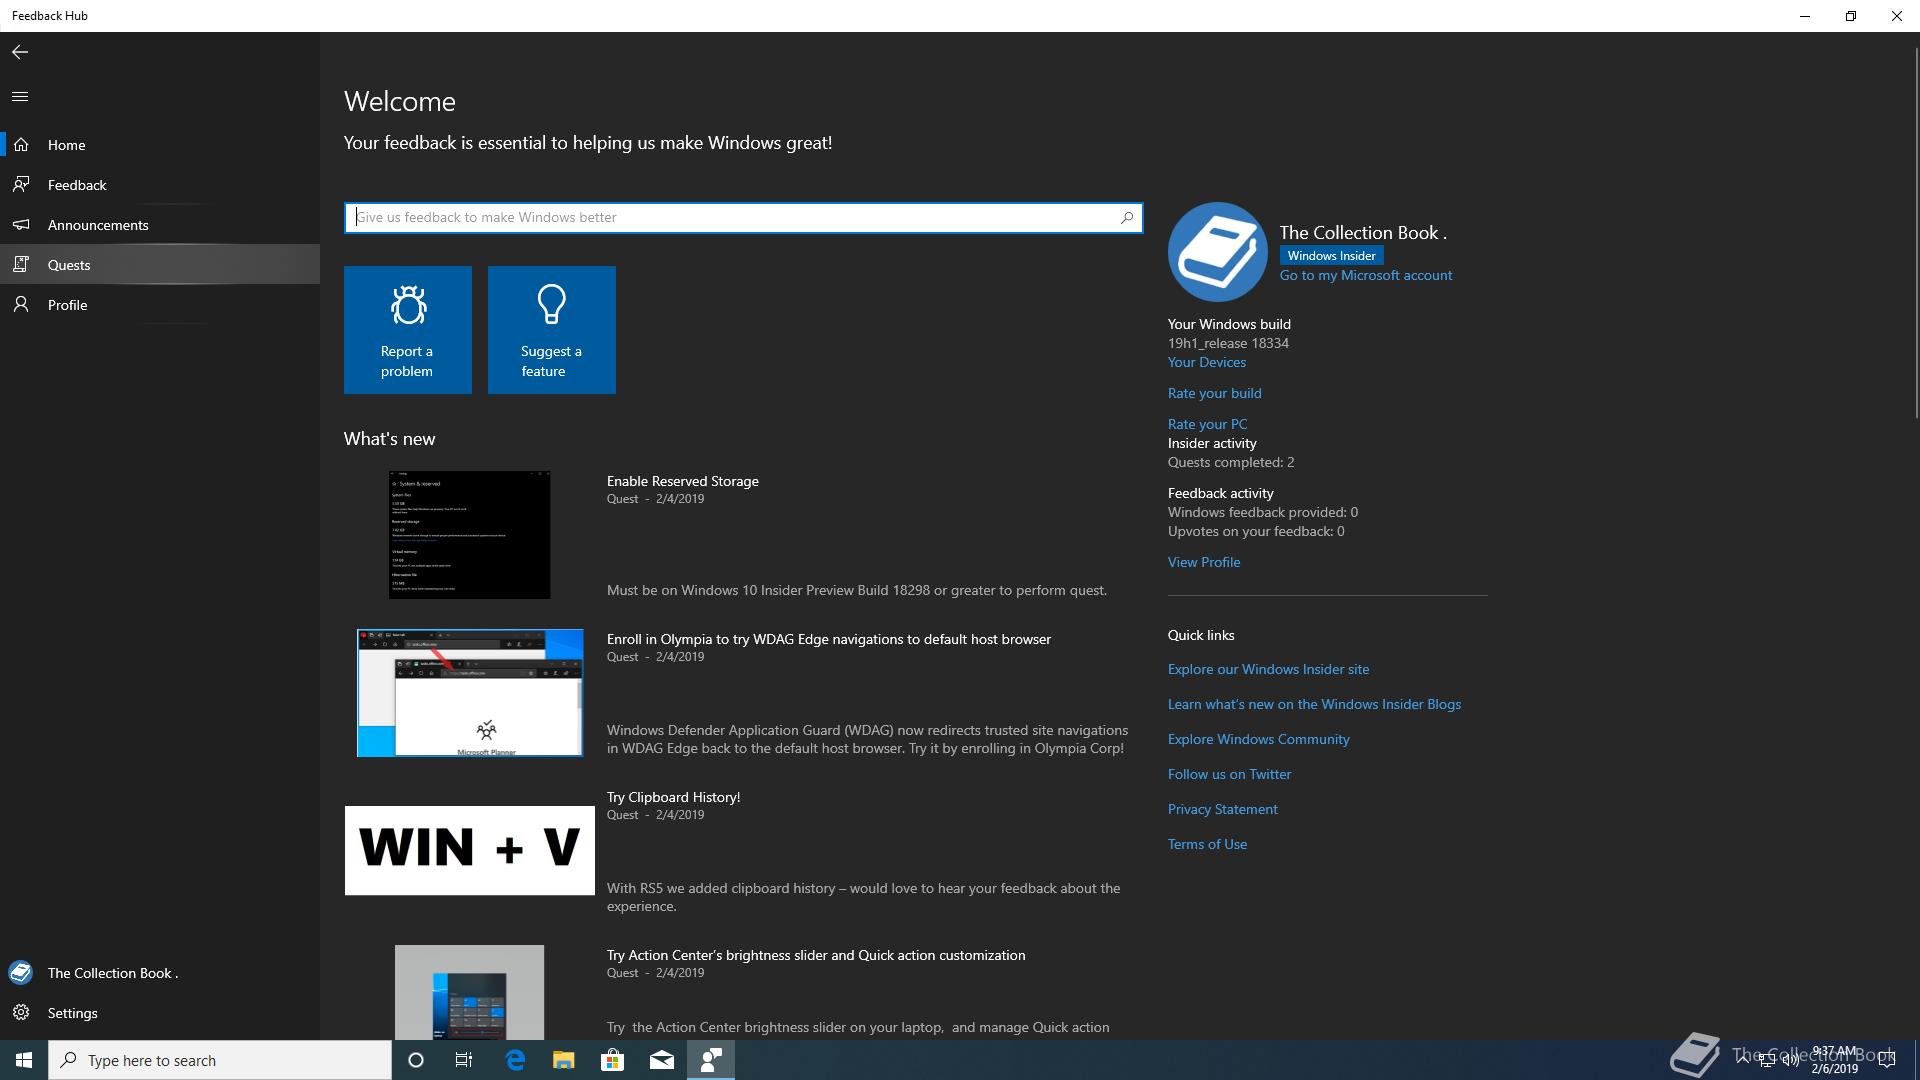1920x1080 pixels.
Task: Click the Home icon in sidebar
Action: coord(21,145)
